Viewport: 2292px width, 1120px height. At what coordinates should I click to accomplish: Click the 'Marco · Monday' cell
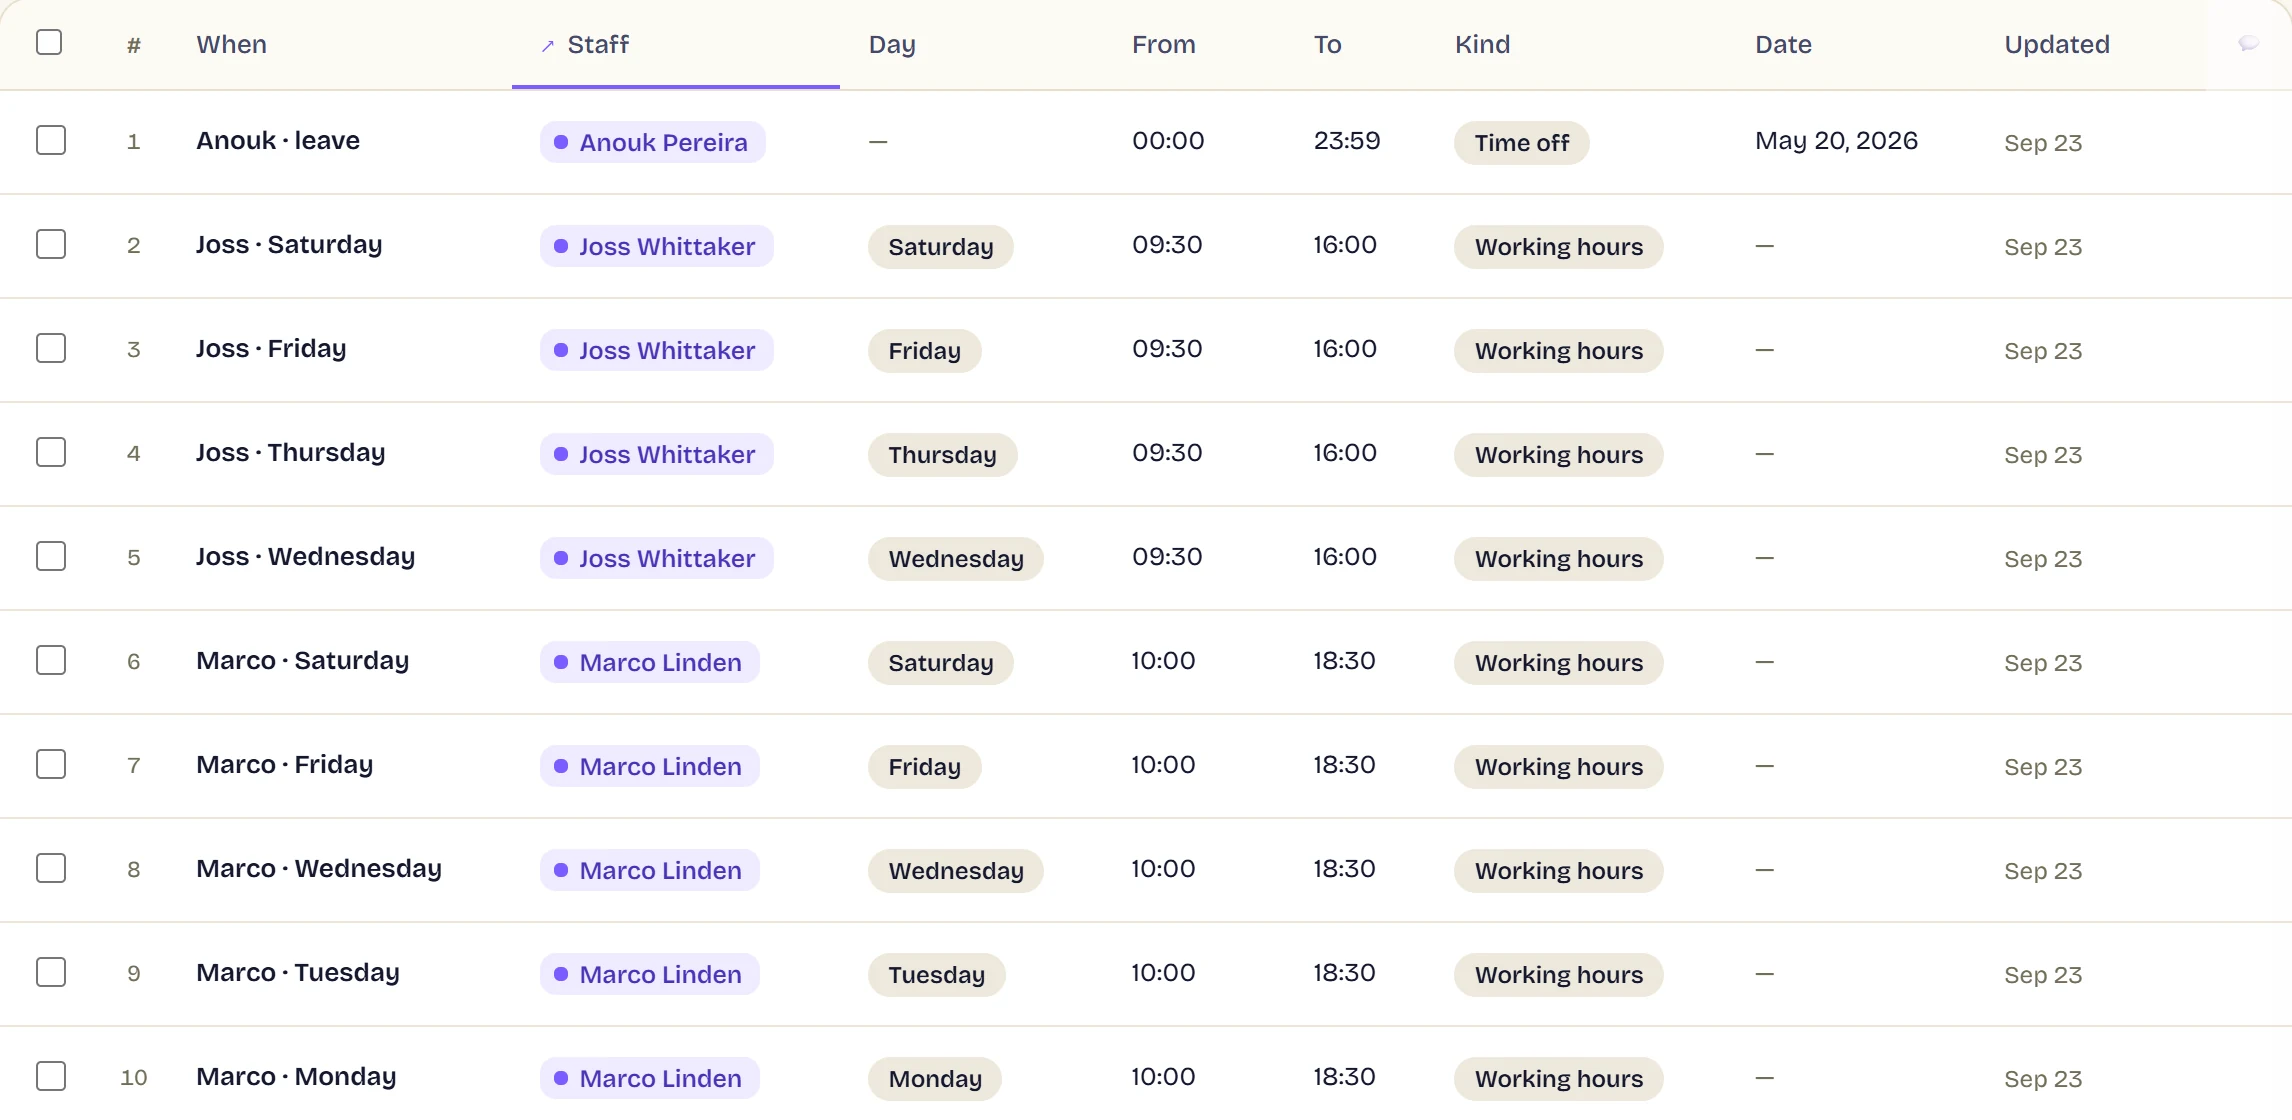point(296,1076)
